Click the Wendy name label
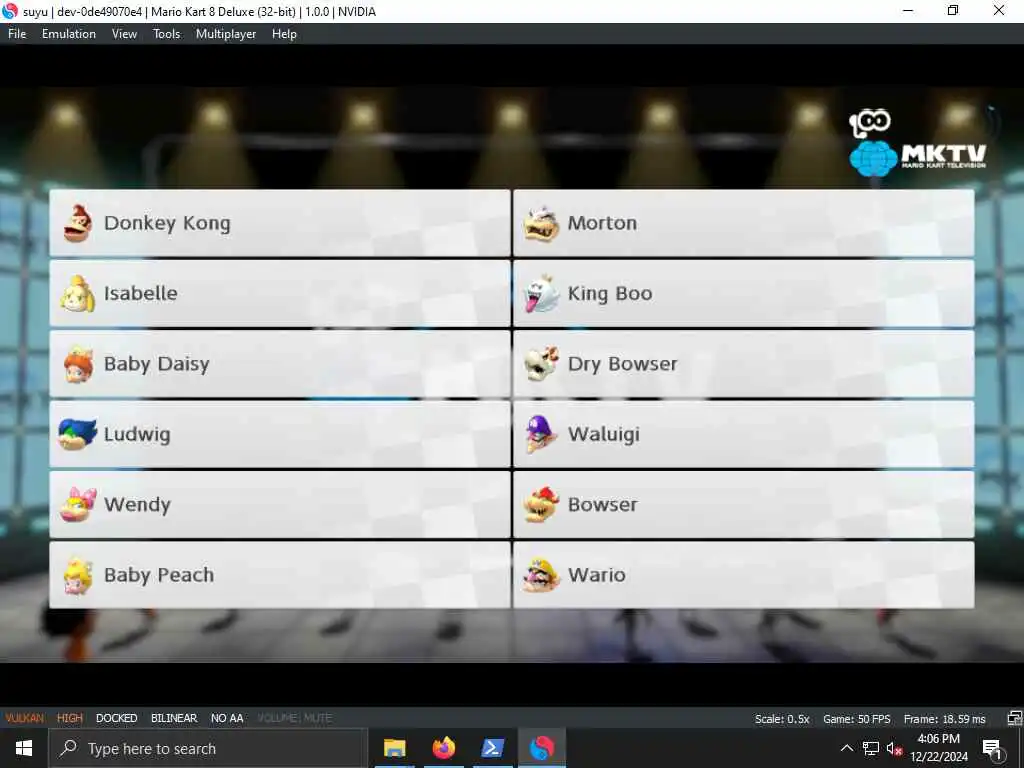Screen dimensions: 1024x768 (x=137, y=505)
